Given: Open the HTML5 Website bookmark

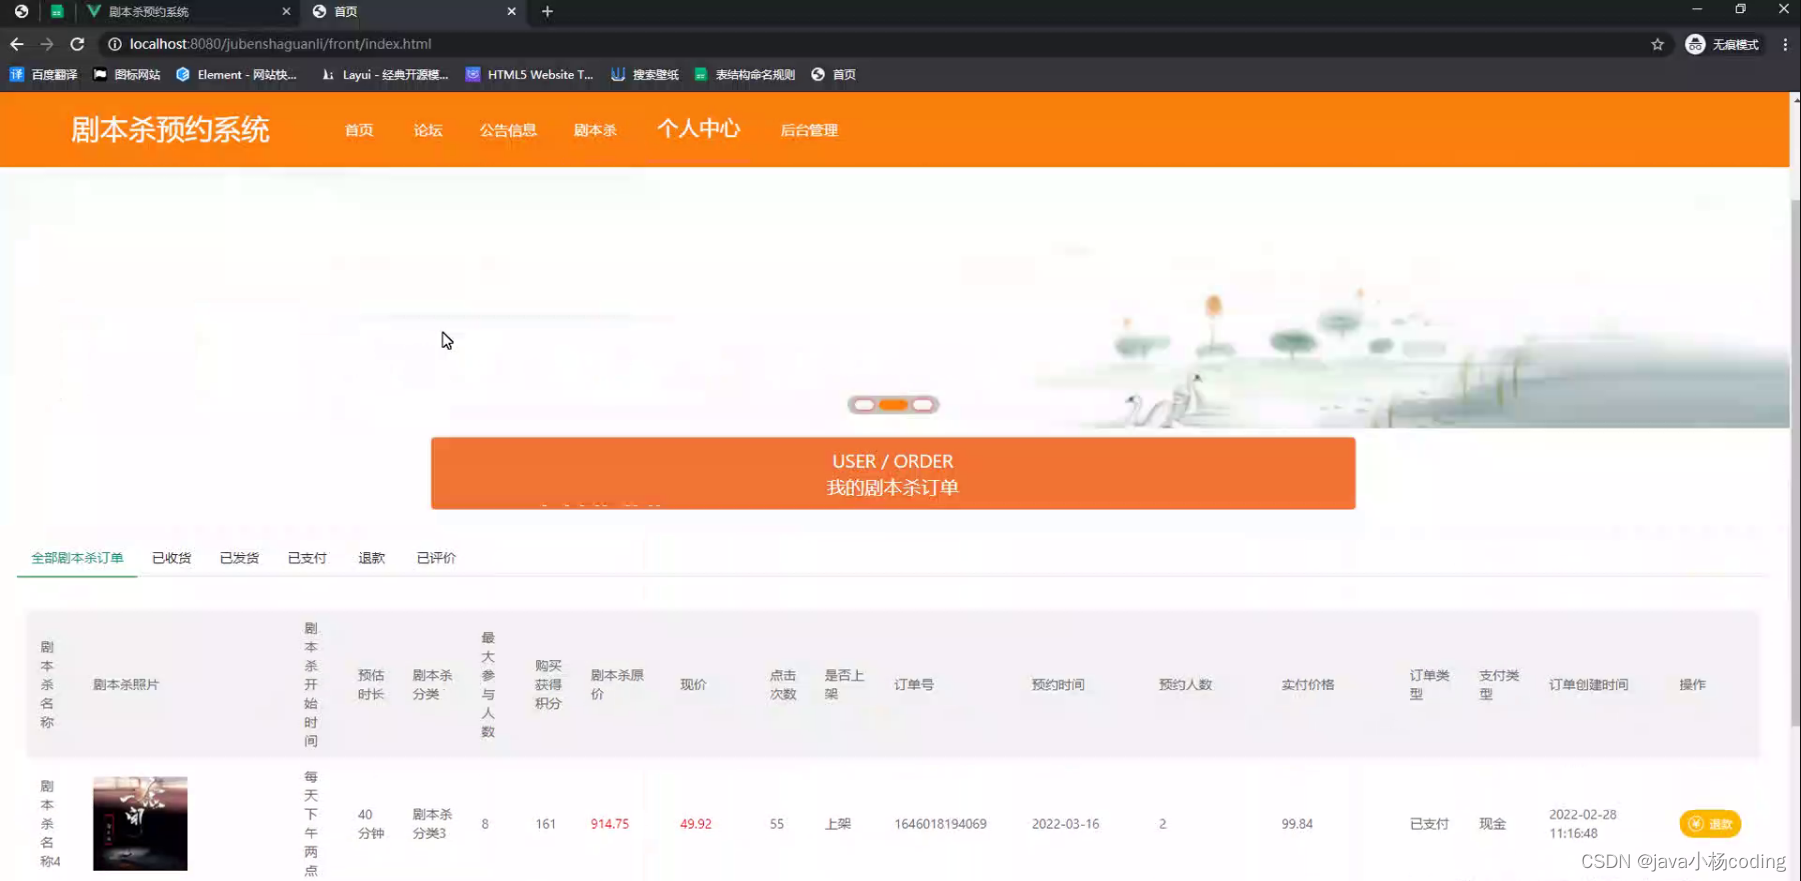Looking at the screenshot, I should click(x=529, y=74).
